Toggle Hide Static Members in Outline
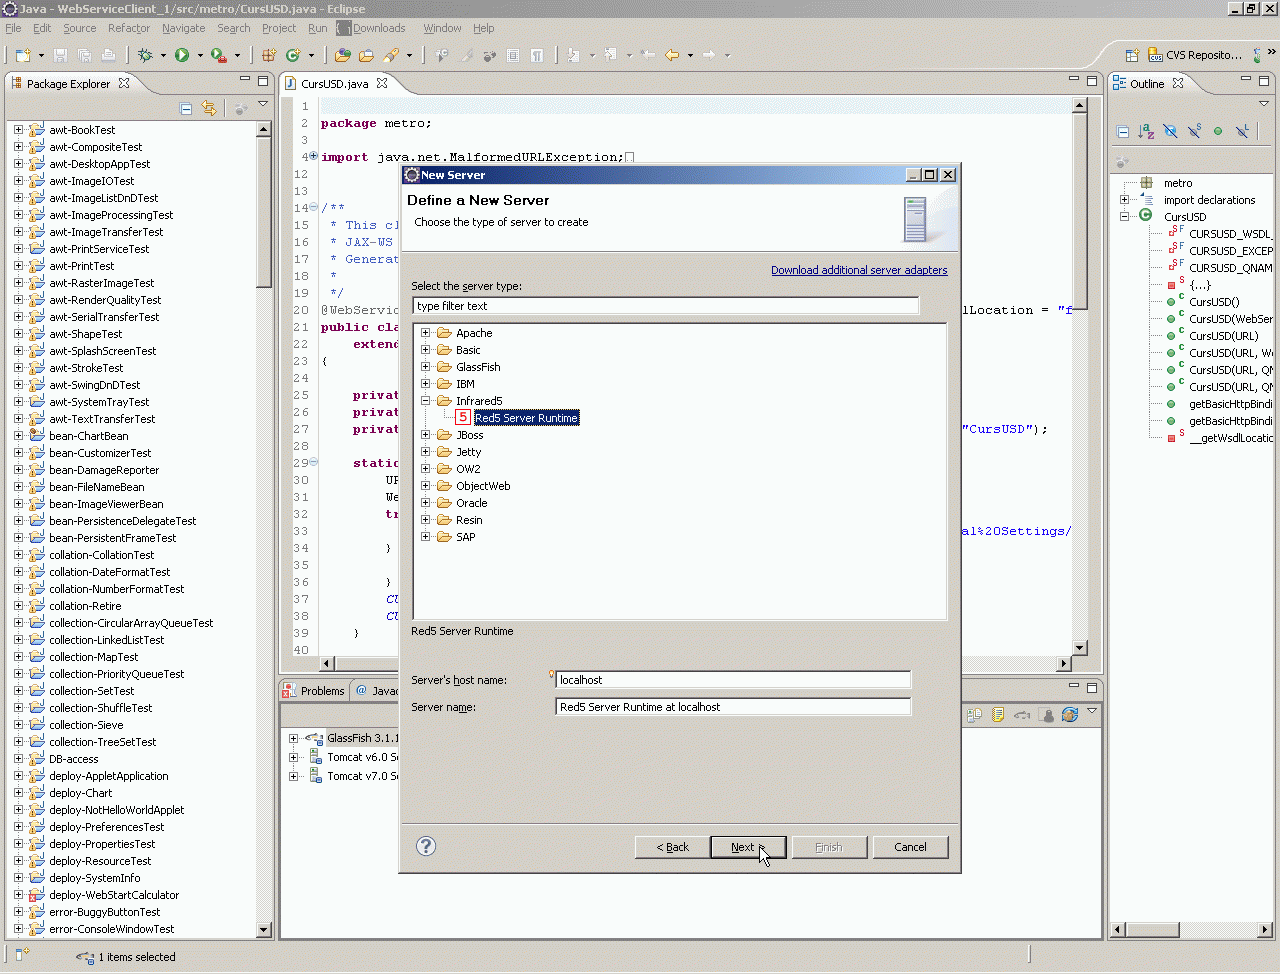The image size is (1280, 974). pyautogui.click(x=1194, y=131)
